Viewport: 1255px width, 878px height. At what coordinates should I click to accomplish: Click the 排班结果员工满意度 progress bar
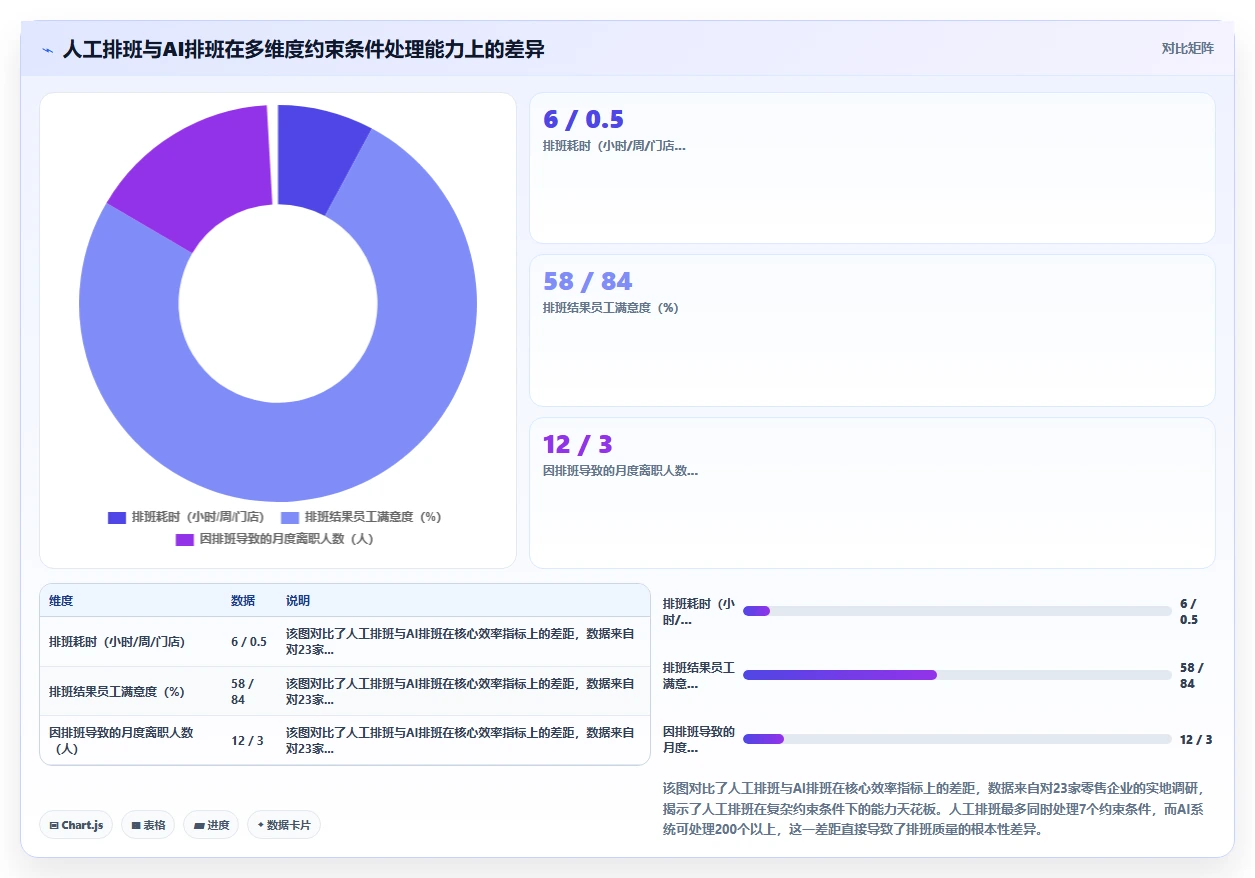(x=957, y=675)
